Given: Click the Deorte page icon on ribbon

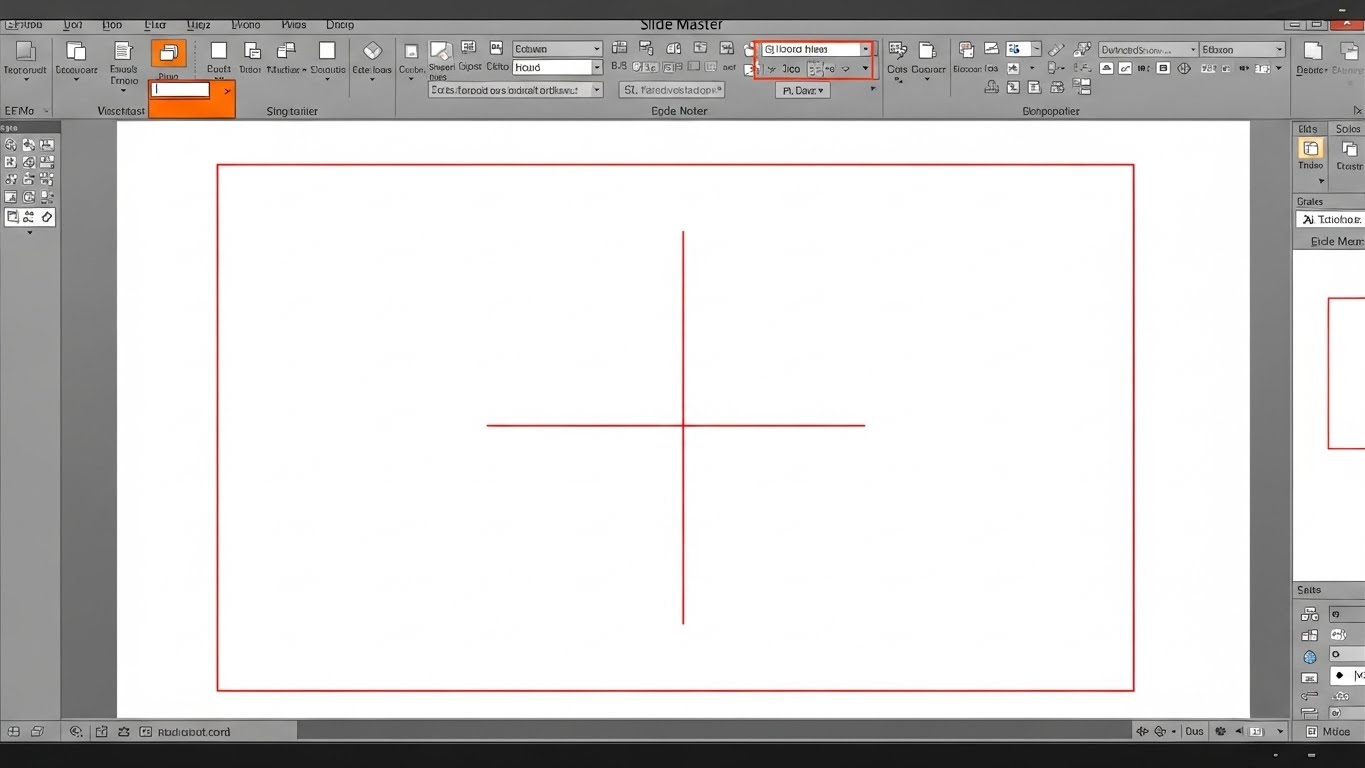Looking at the screenshot, I should coord(1313,51).
